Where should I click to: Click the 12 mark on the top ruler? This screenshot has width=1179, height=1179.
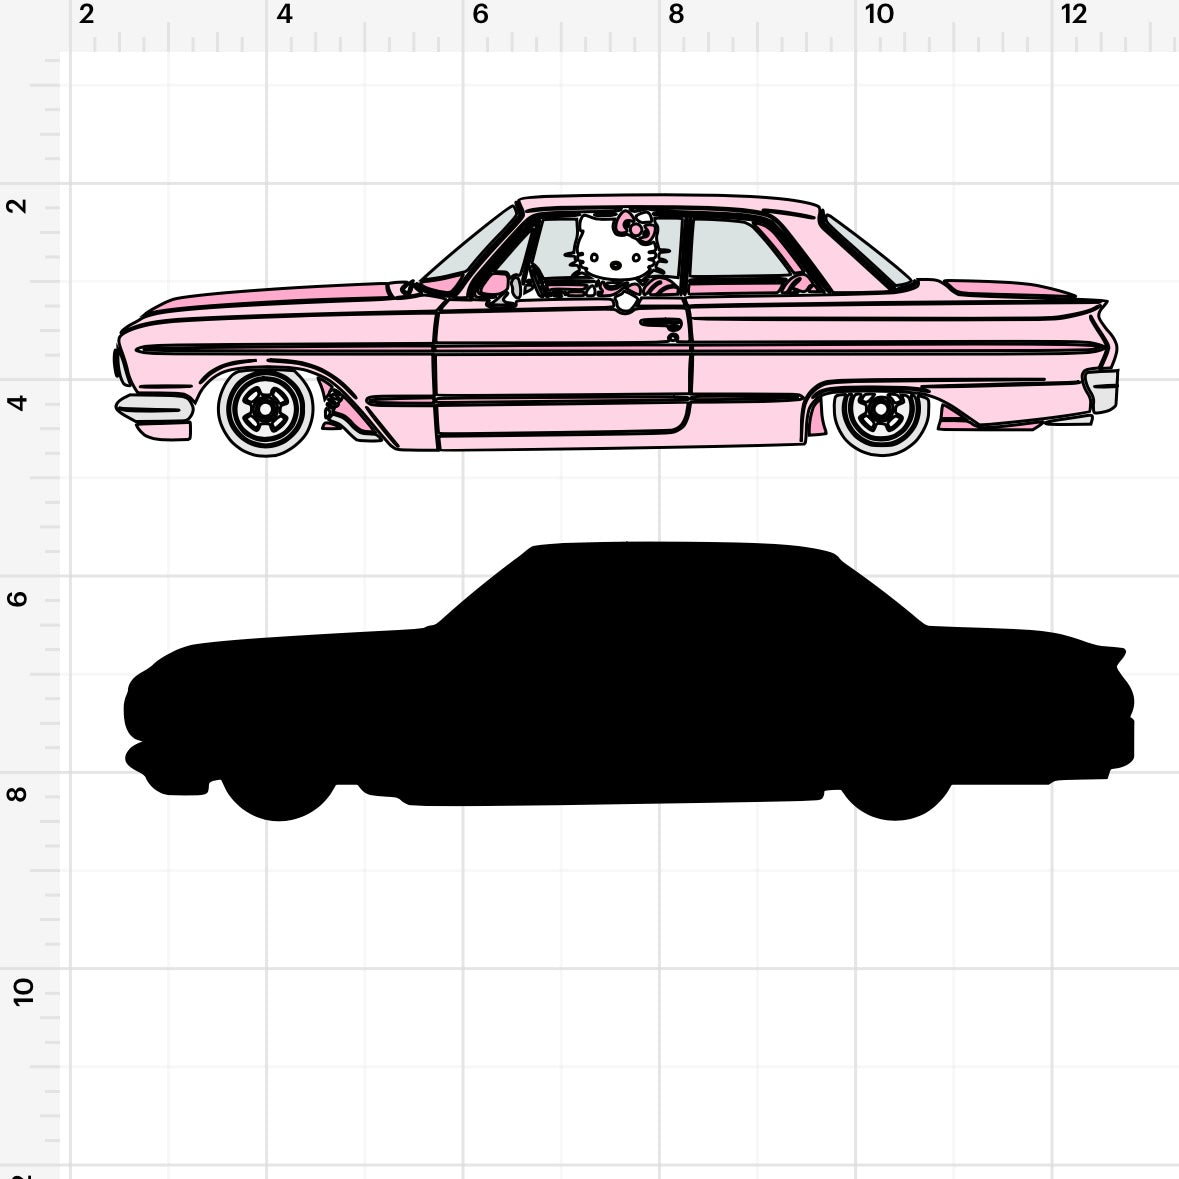pyautogui.click(x=1074, y=15)
